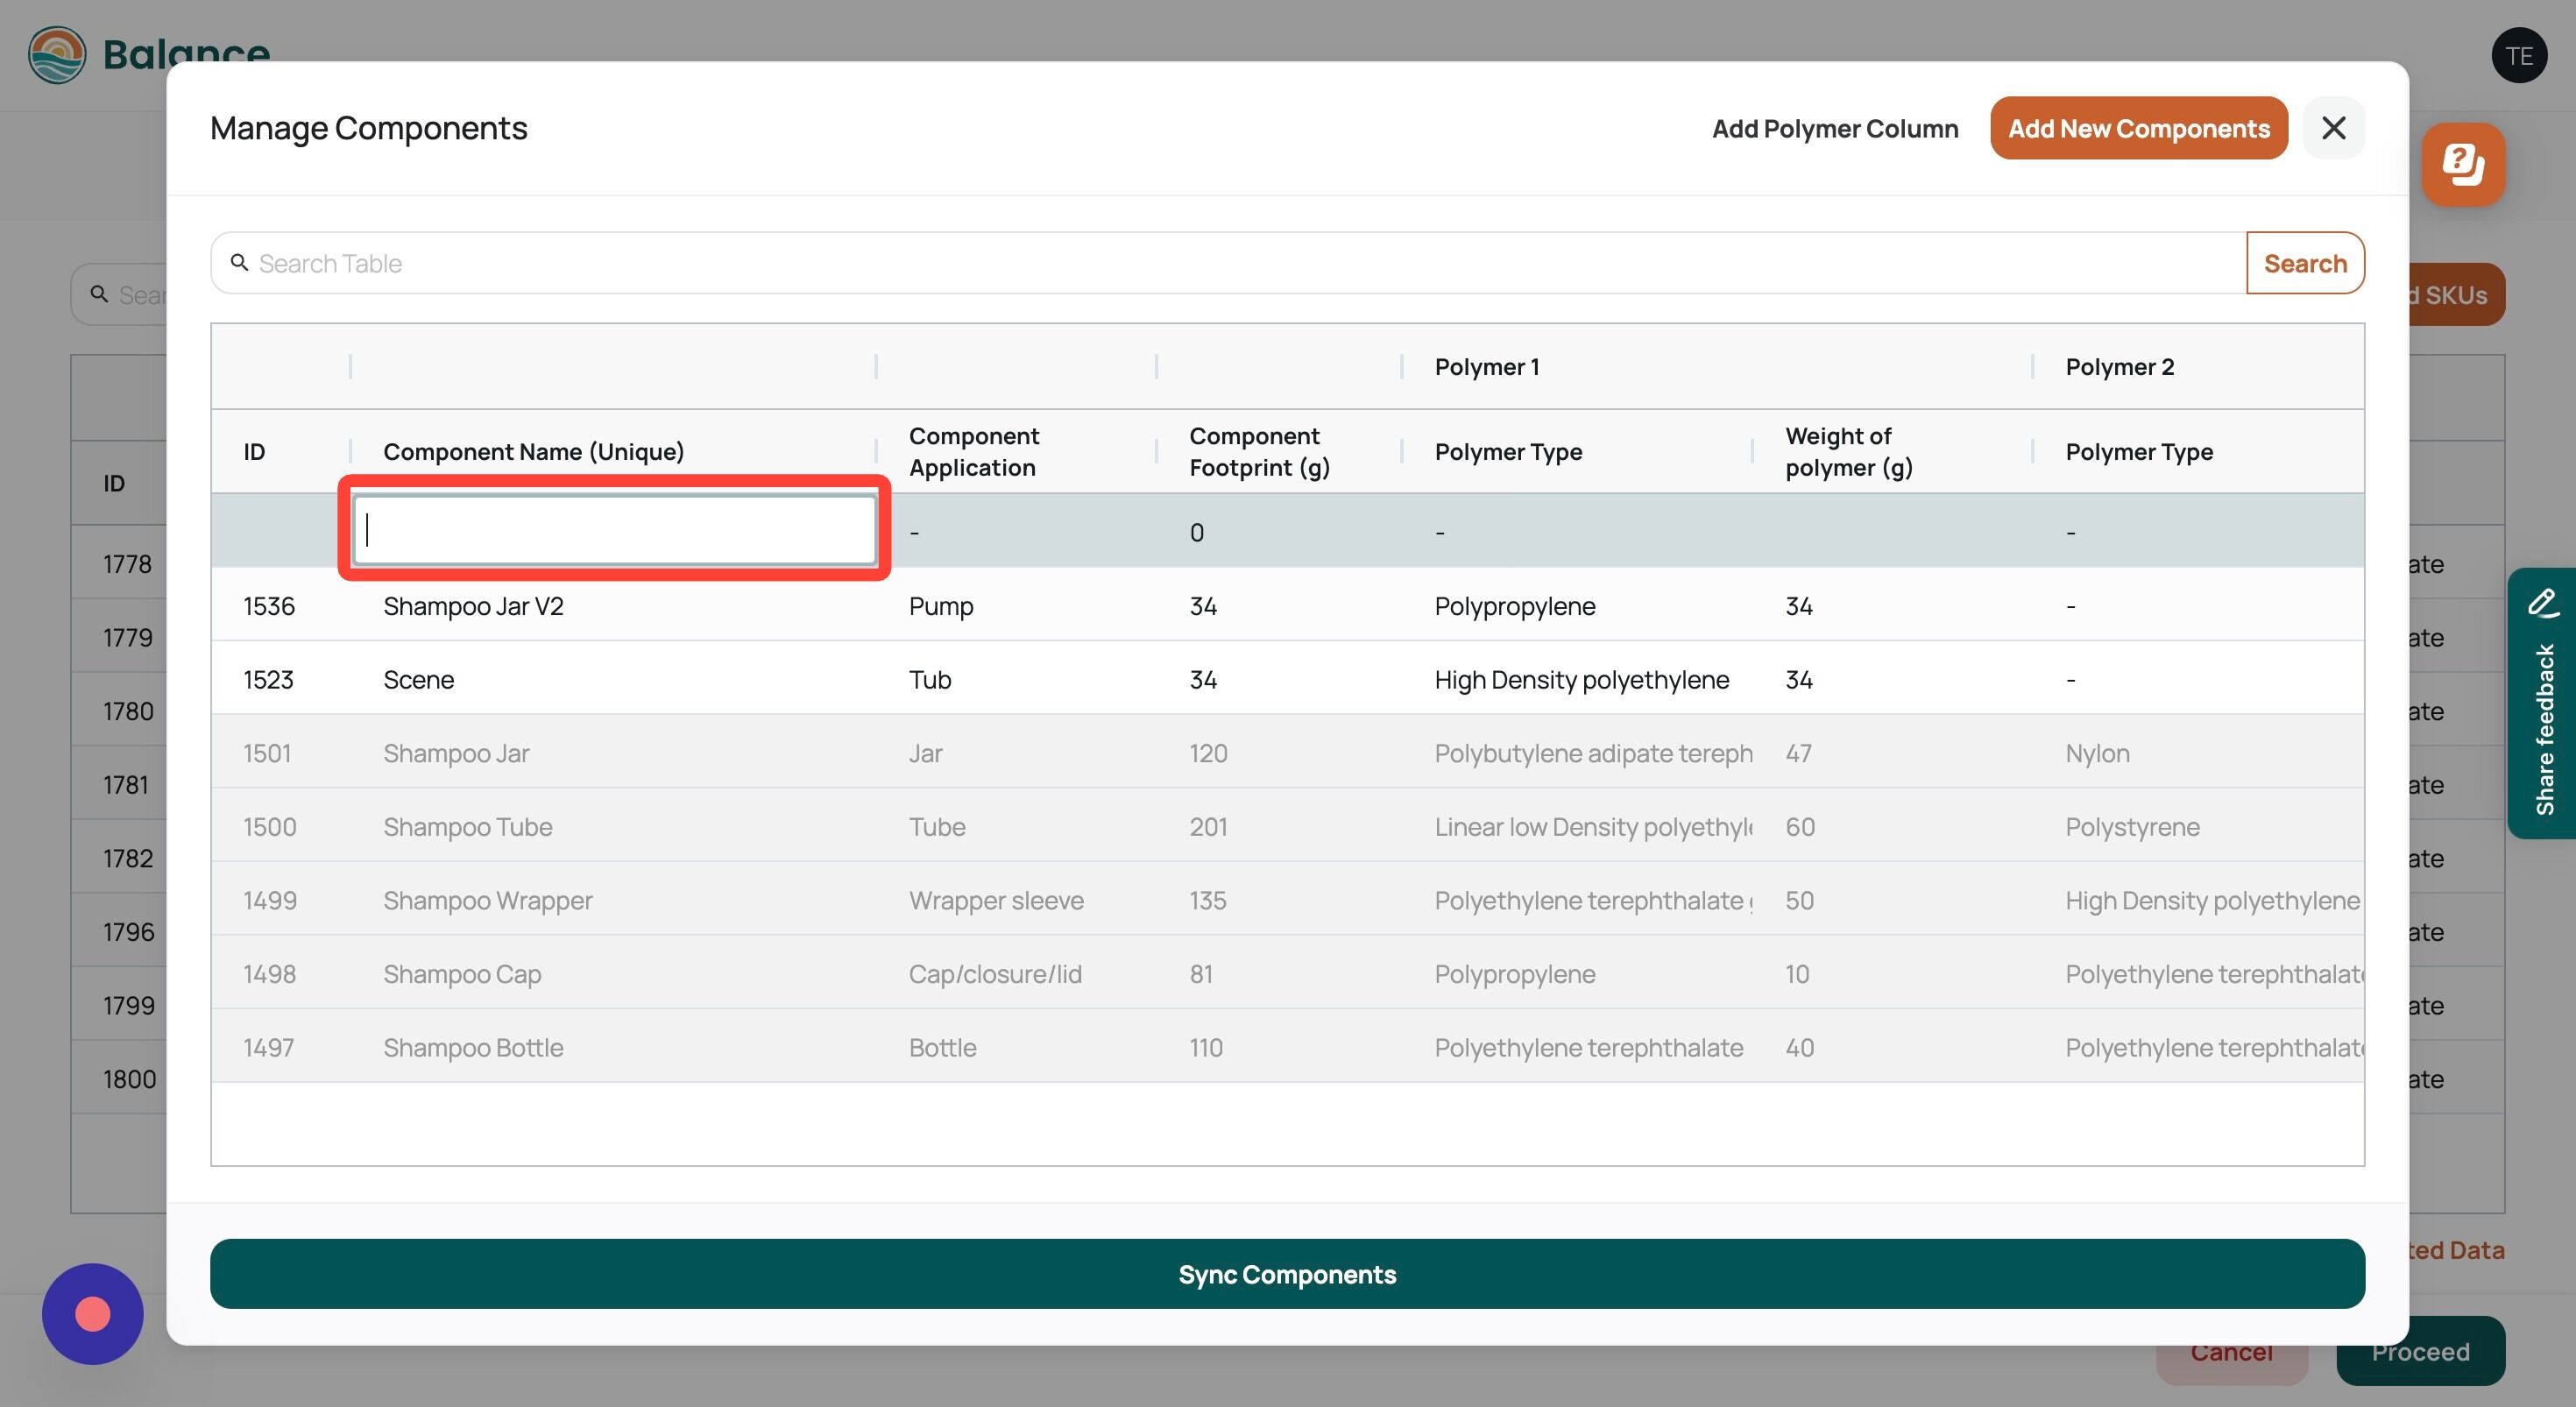This screenshot has height=1407, width=2576.
Task: Click footprint value 0 in new row
Action: [x=1196, y=532]
